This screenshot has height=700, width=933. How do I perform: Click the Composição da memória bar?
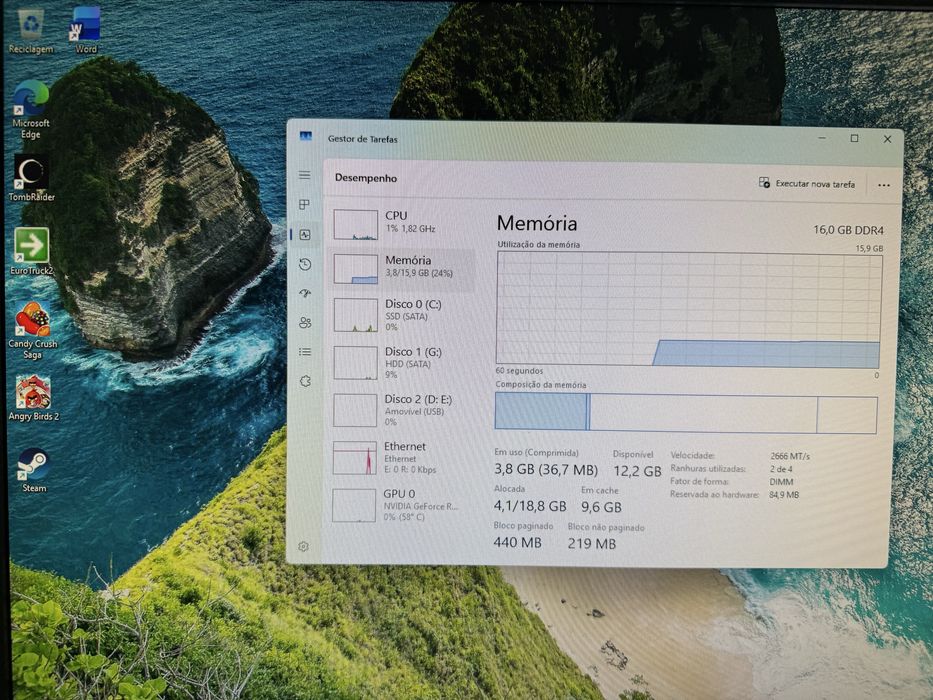click(686, 412)
